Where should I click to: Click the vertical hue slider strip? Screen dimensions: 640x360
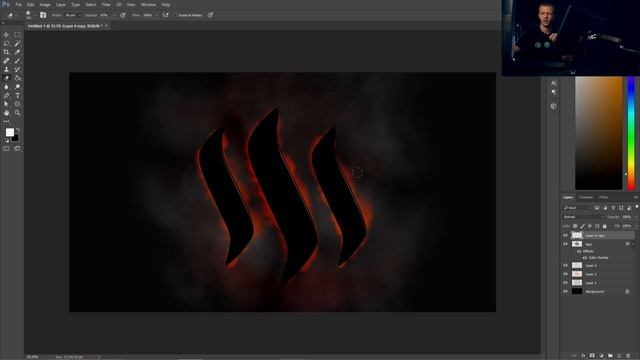631,133
